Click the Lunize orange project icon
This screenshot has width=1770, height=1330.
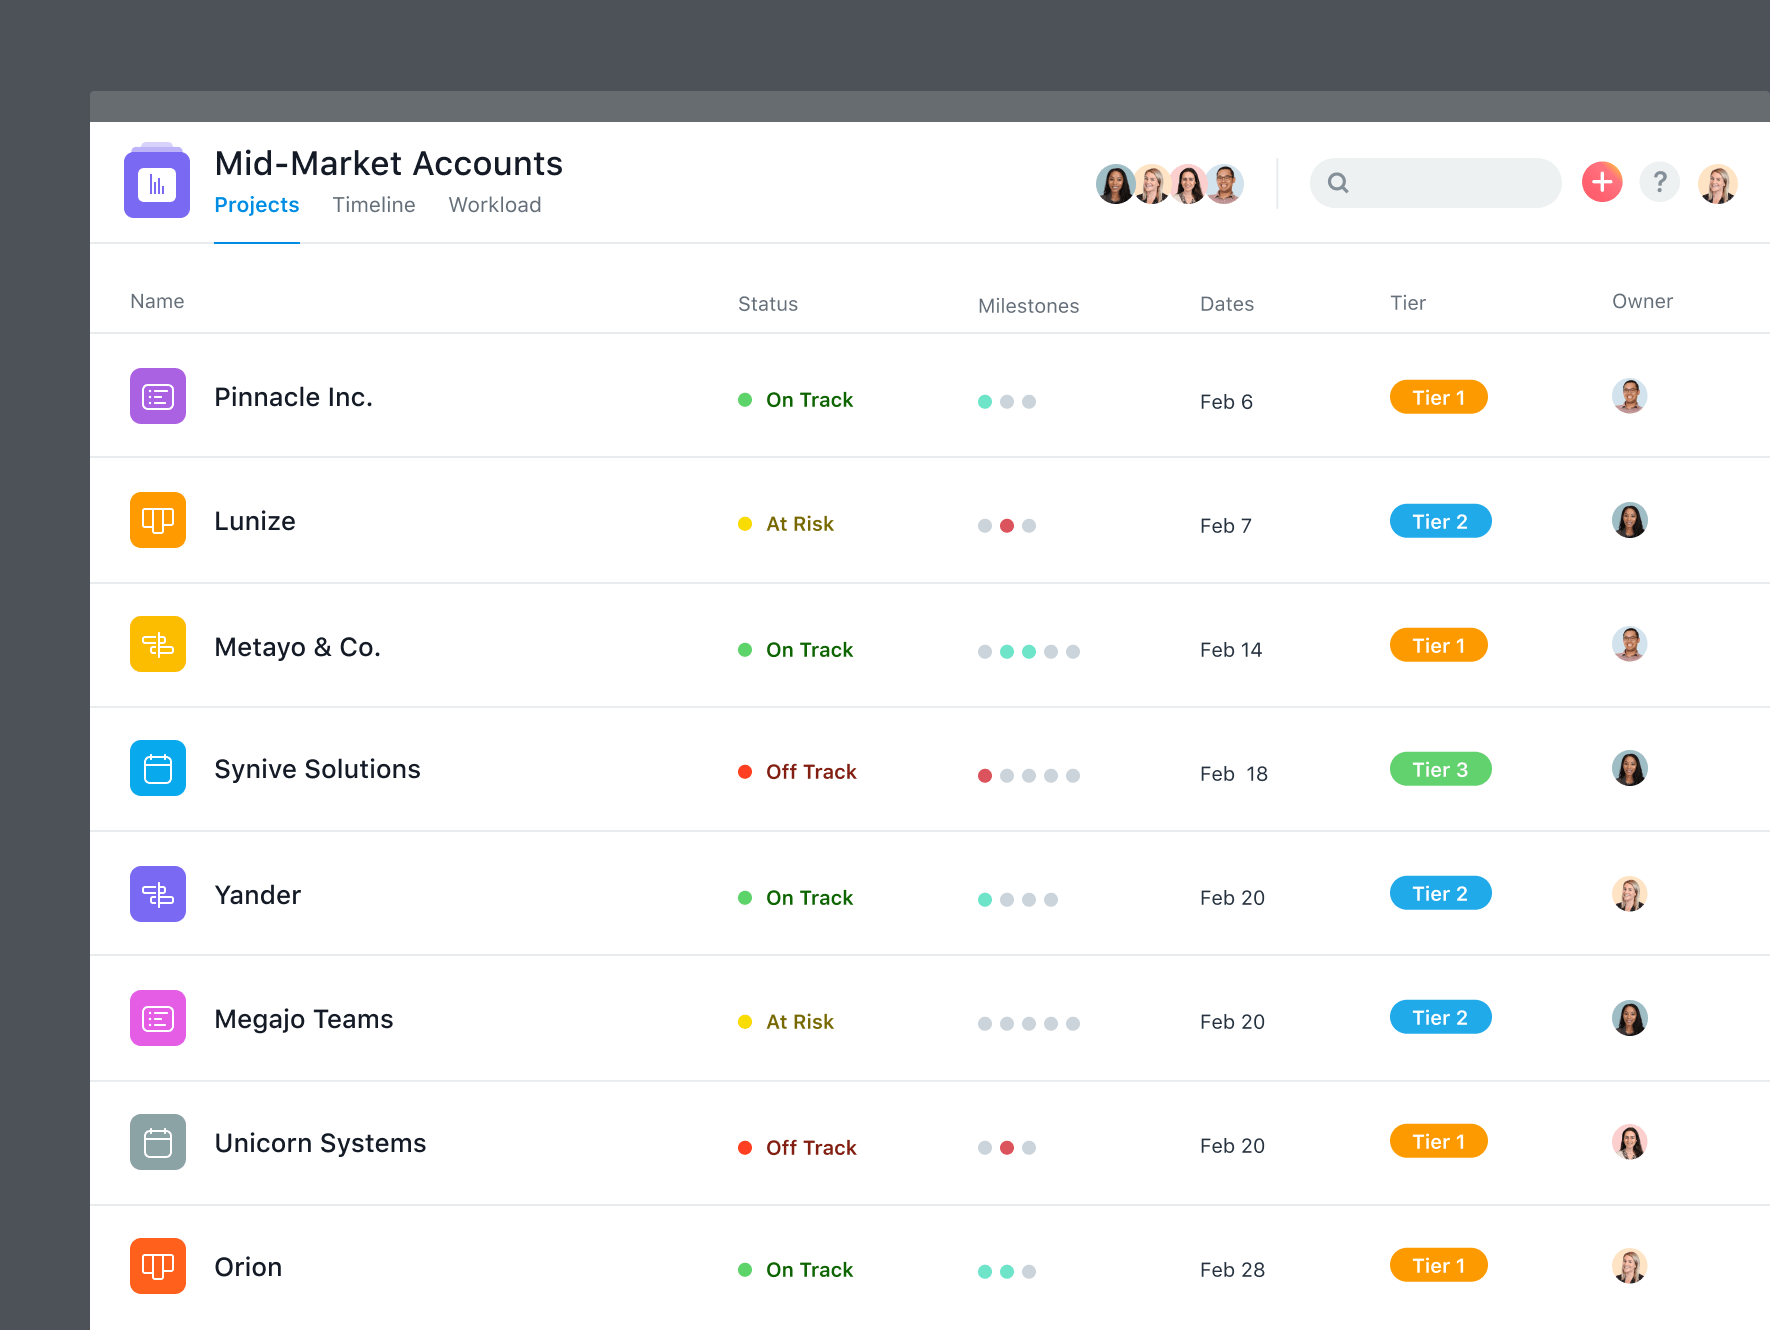157,520
